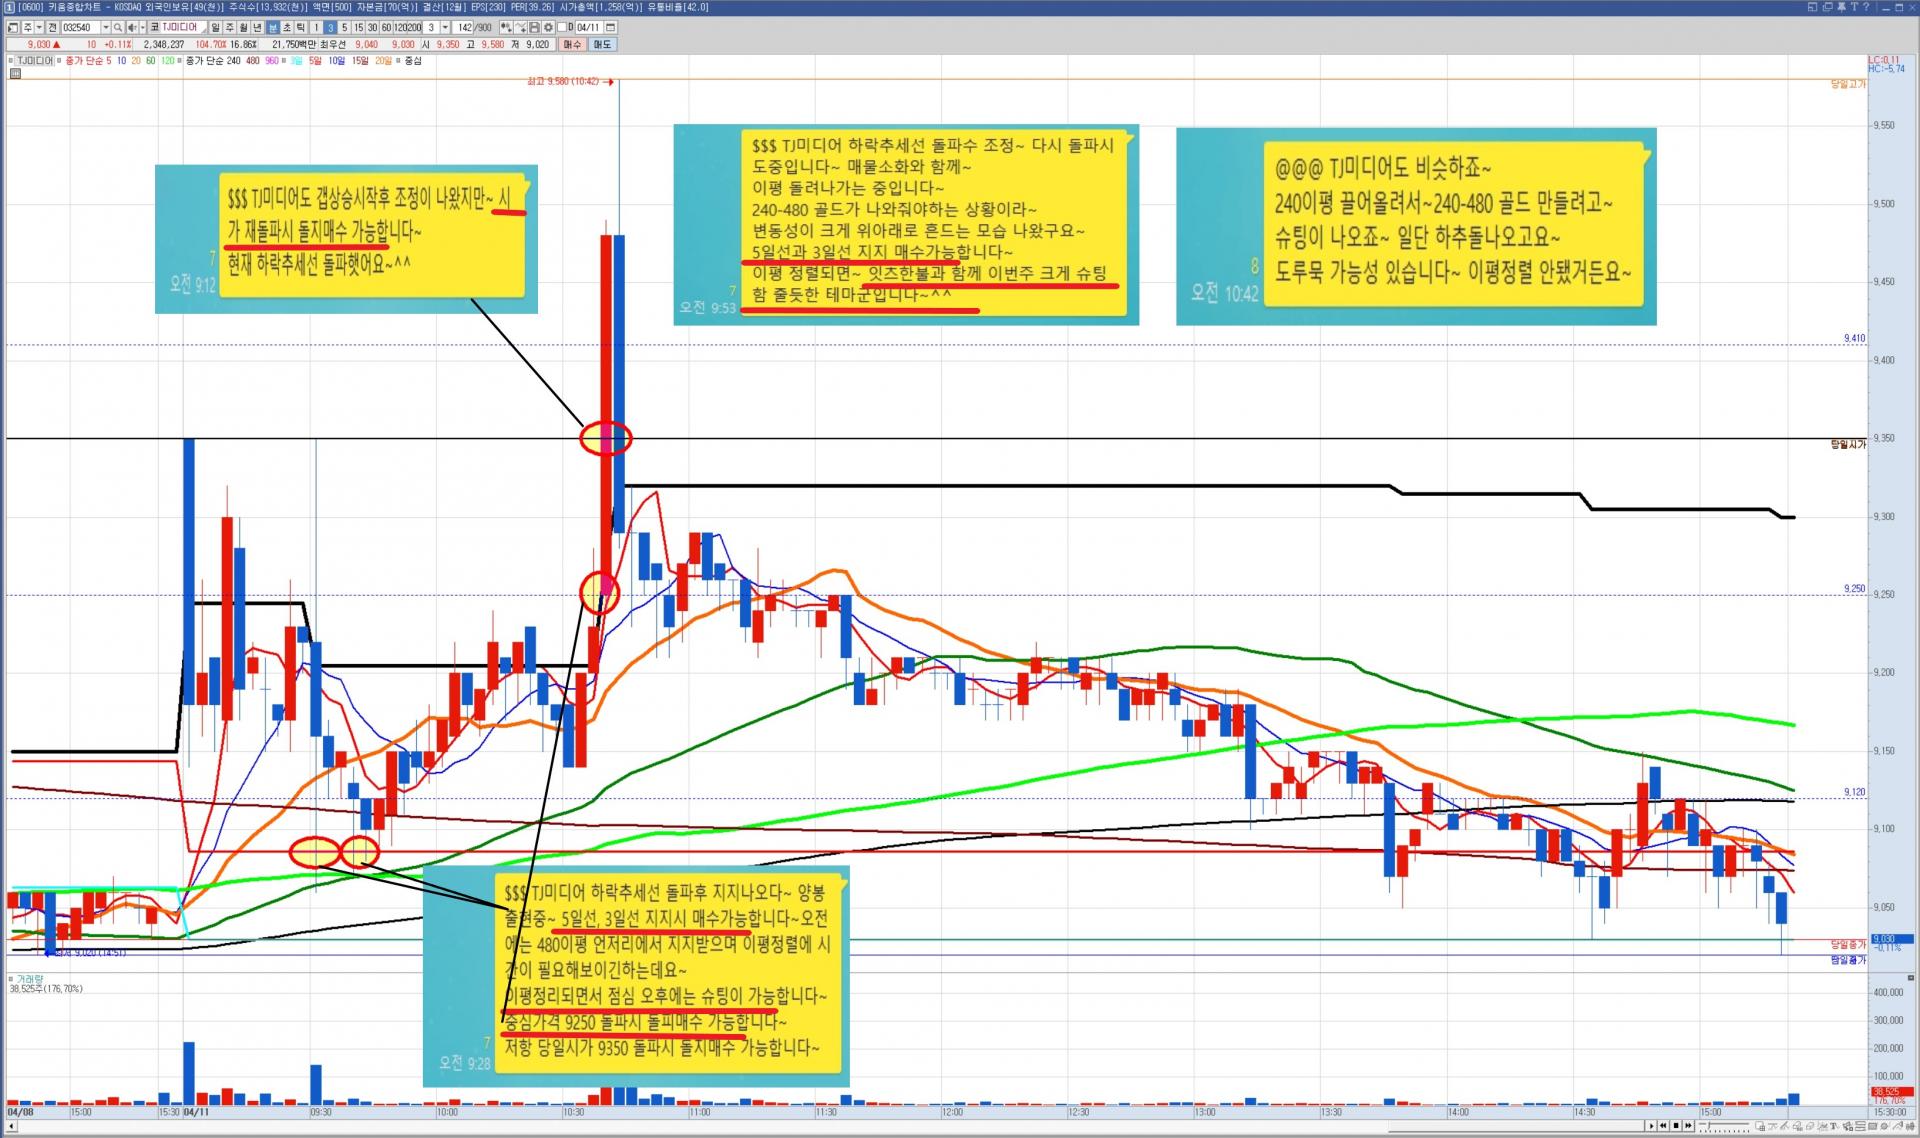Select the 분 (minute) chart period toggle
Screen dimensions: 1920x1138
273,27
